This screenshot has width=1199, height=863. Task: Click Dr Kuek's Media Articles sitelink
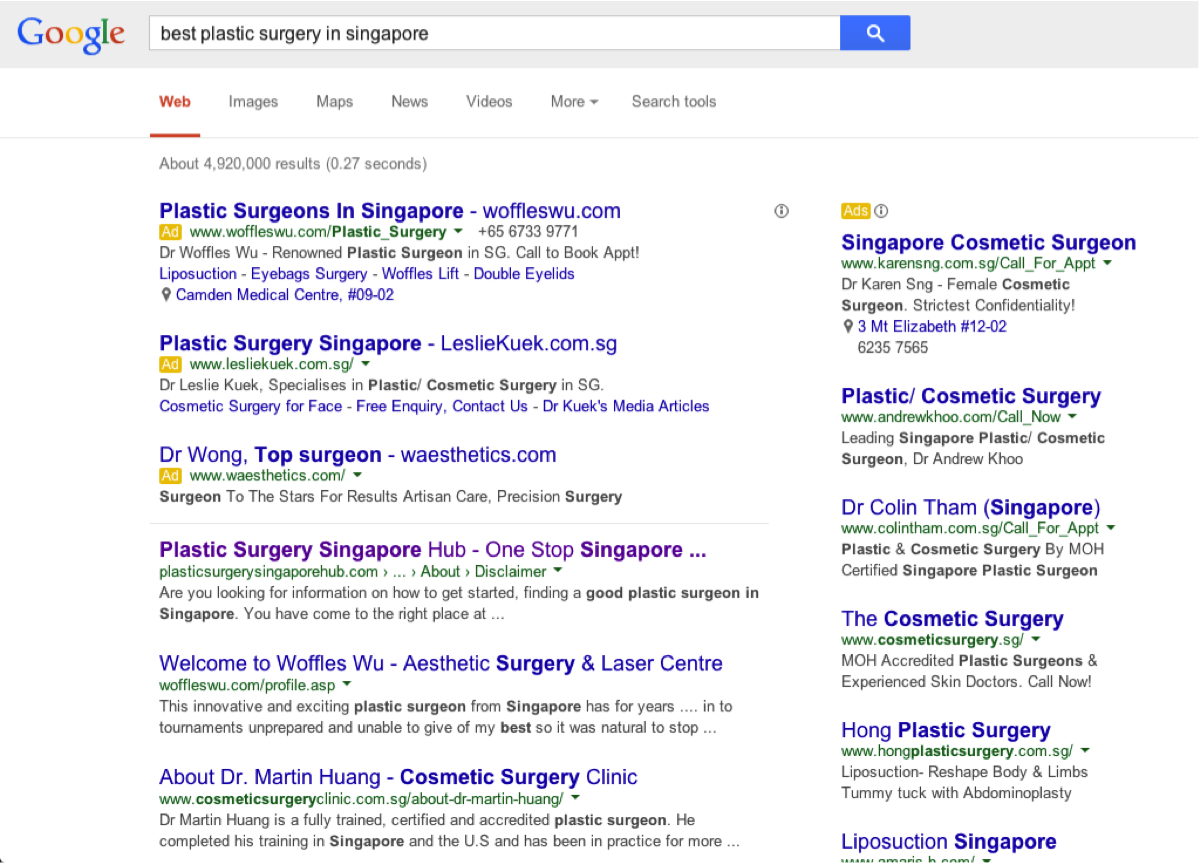tap(625, 406)
